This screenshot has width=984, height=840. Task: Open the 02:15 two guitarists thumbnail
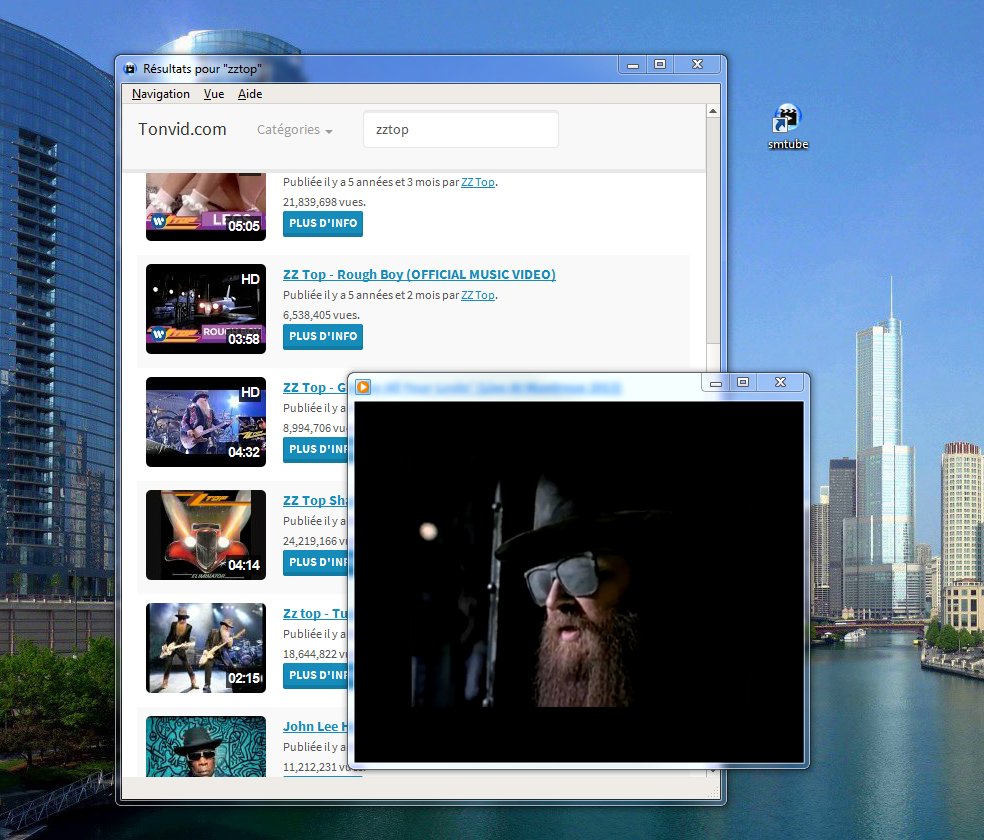(206, 647)
